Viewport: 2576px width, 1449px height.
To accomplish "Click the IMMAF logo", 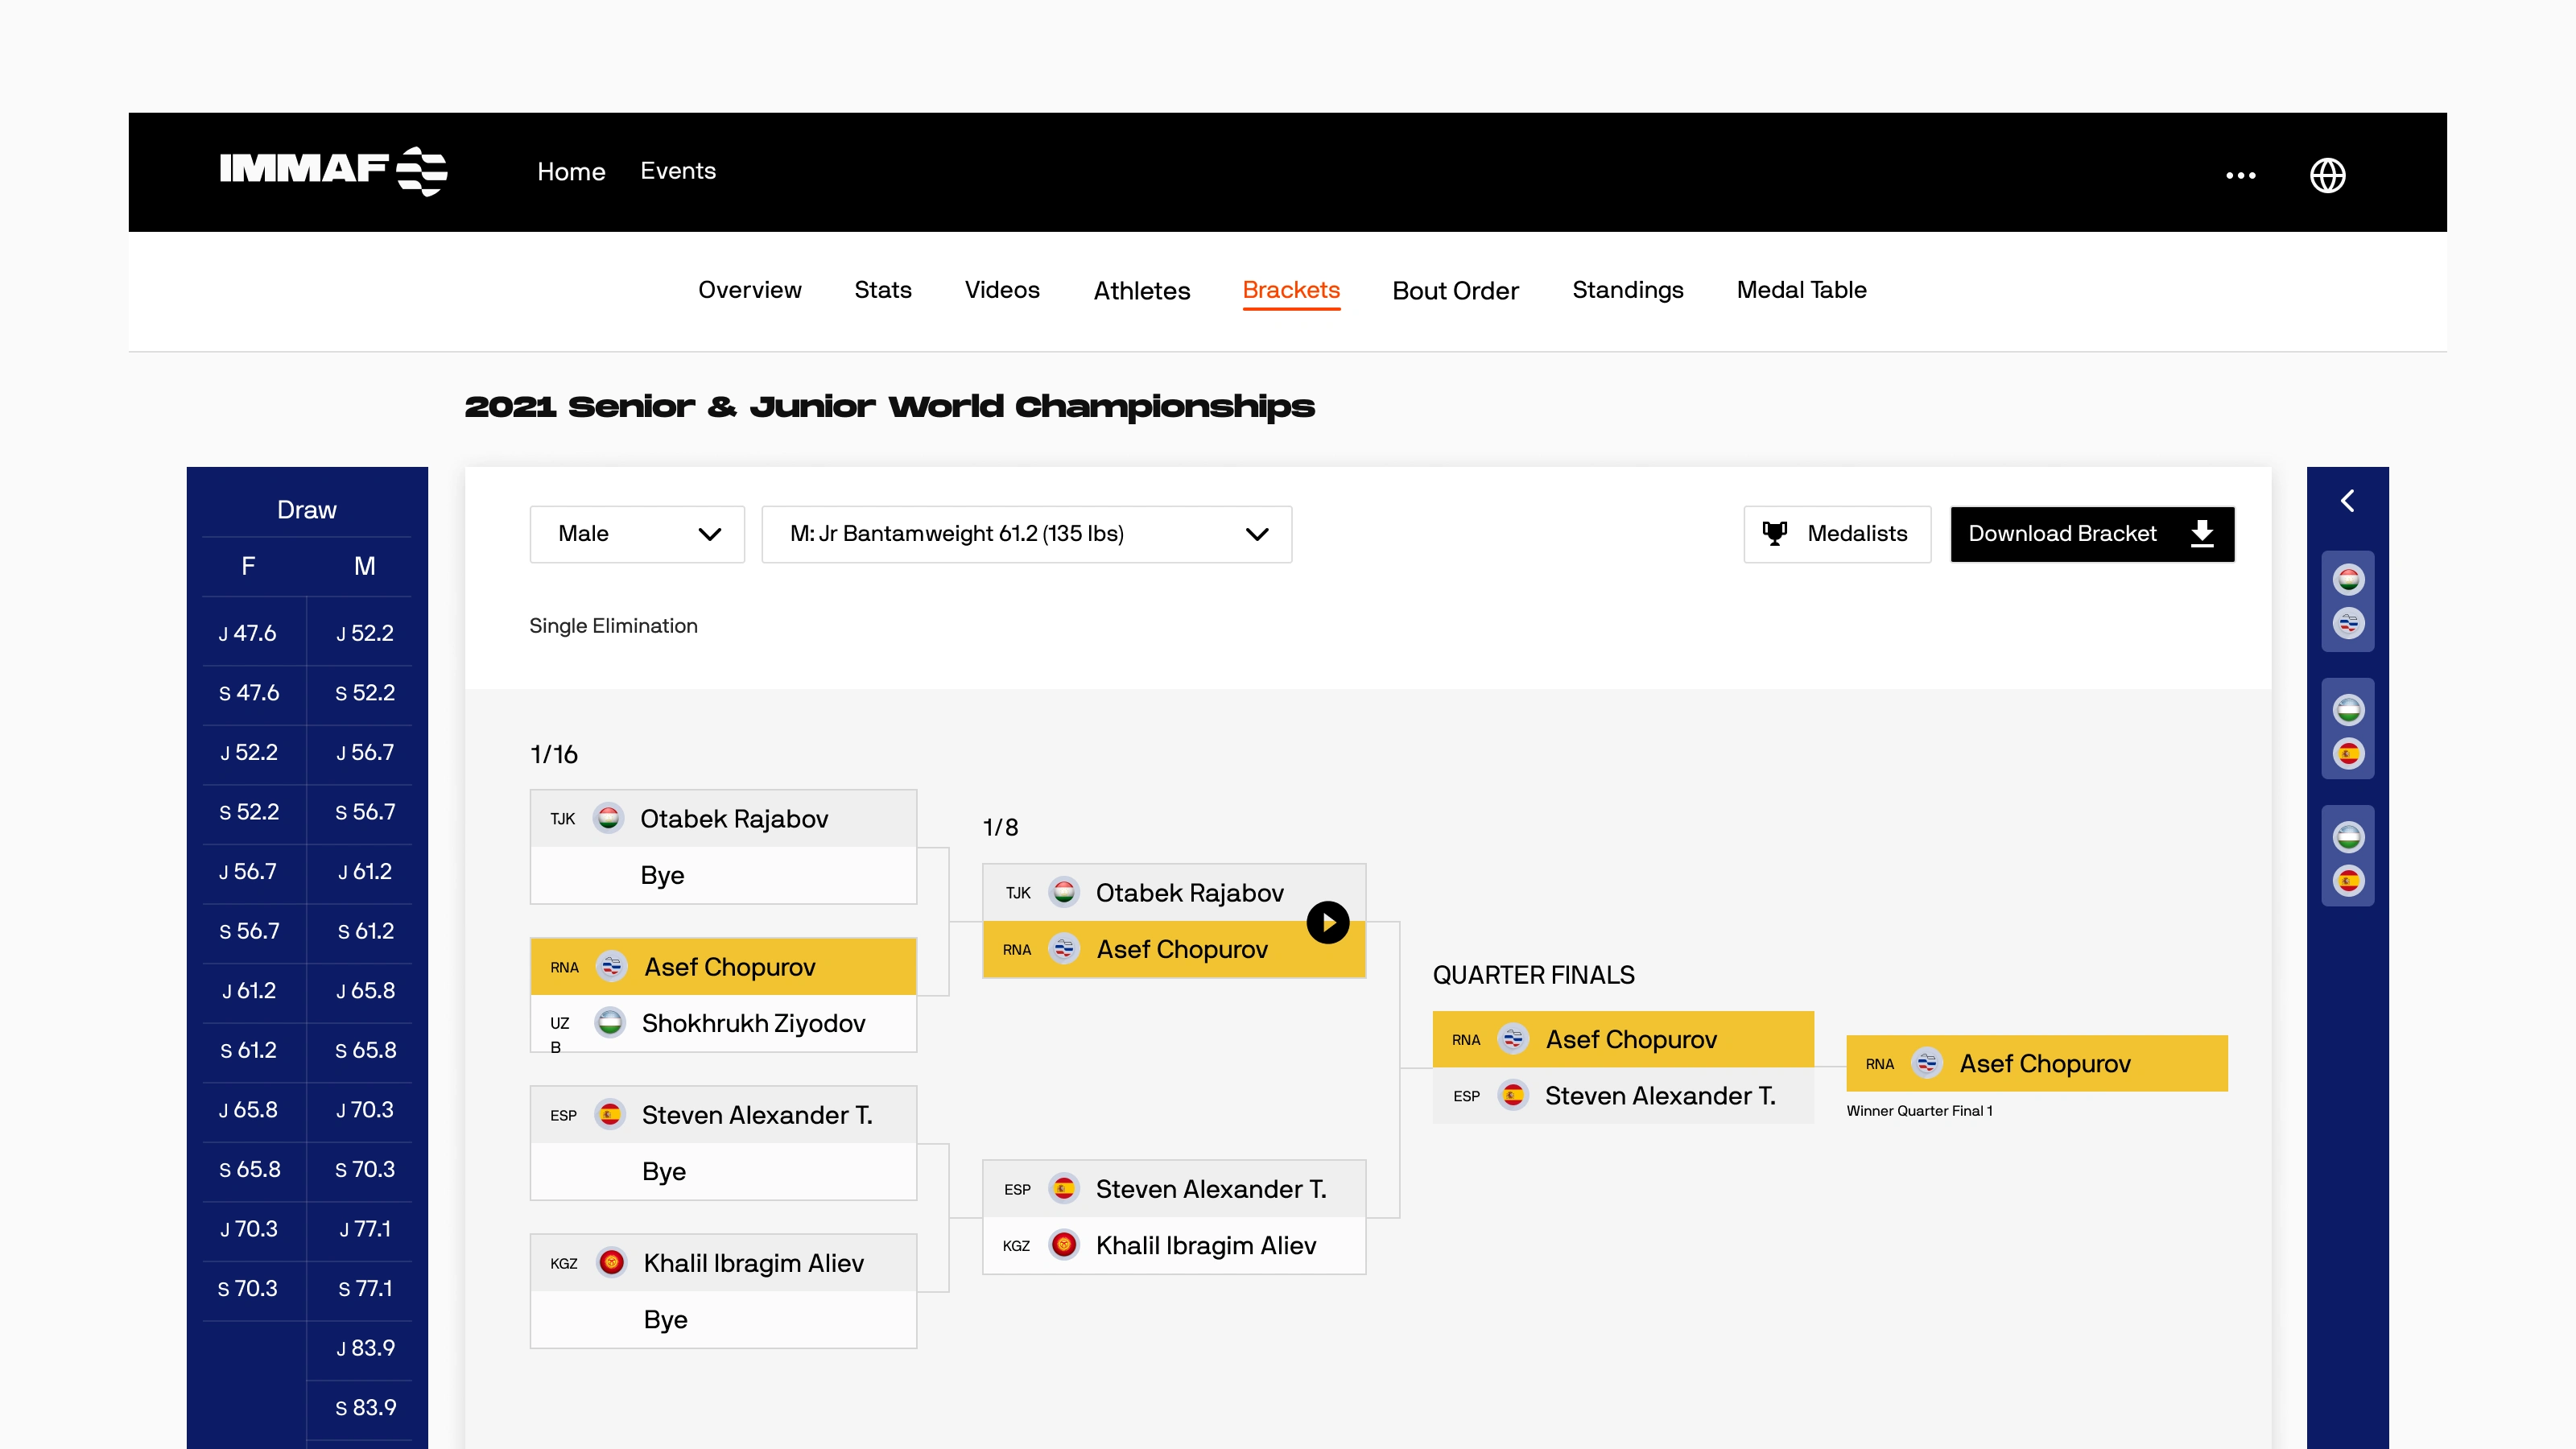I will tap(333, 171).
